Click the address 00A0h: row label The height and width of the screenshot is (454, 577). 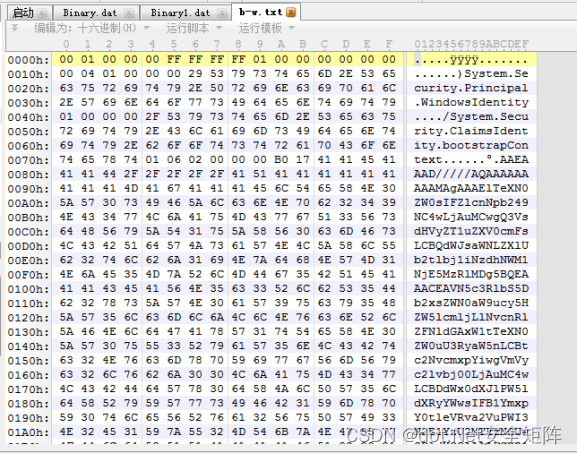point(28,203)
